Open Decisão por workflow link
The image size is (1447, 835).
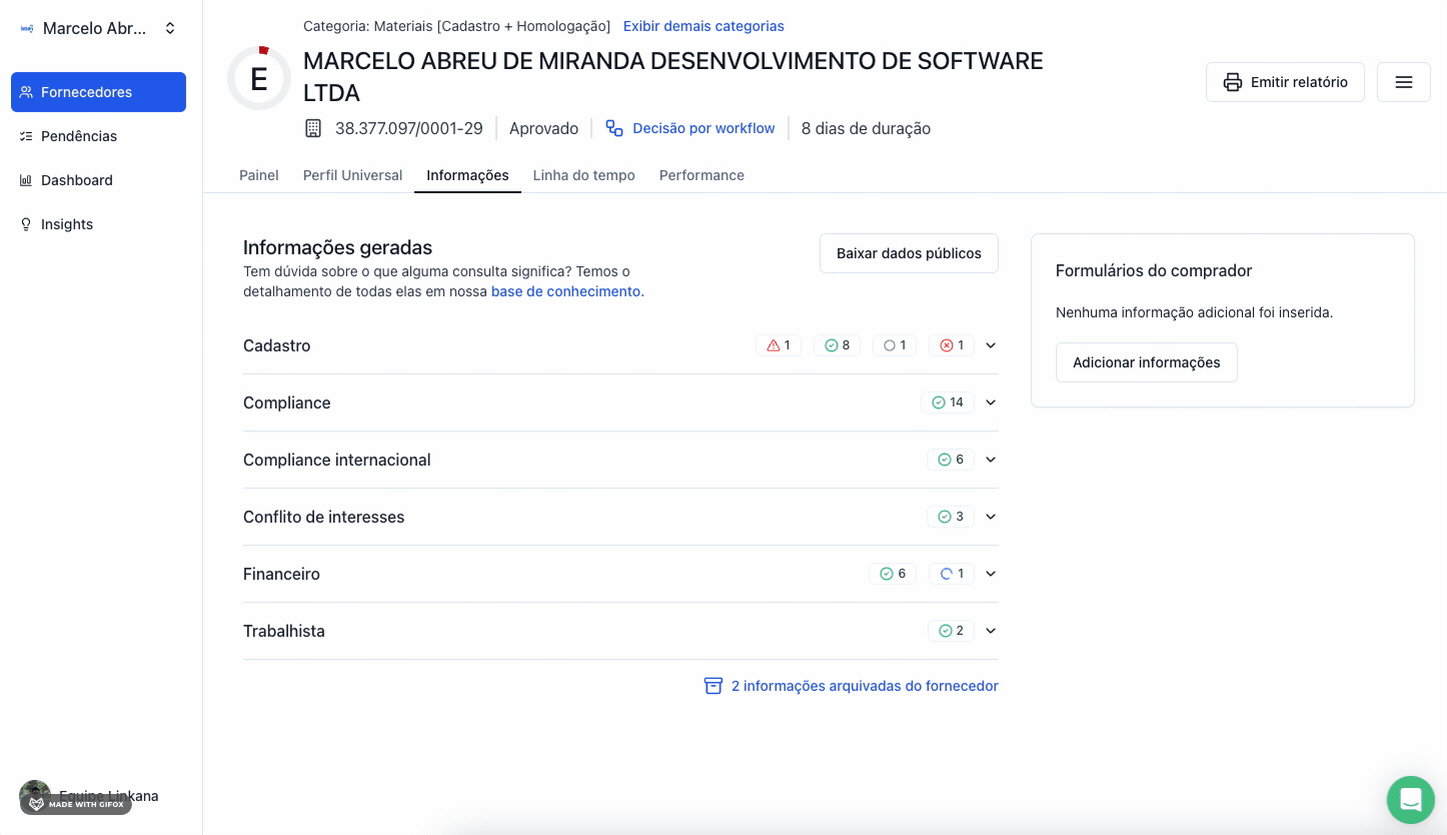click(x=703, y=128)
